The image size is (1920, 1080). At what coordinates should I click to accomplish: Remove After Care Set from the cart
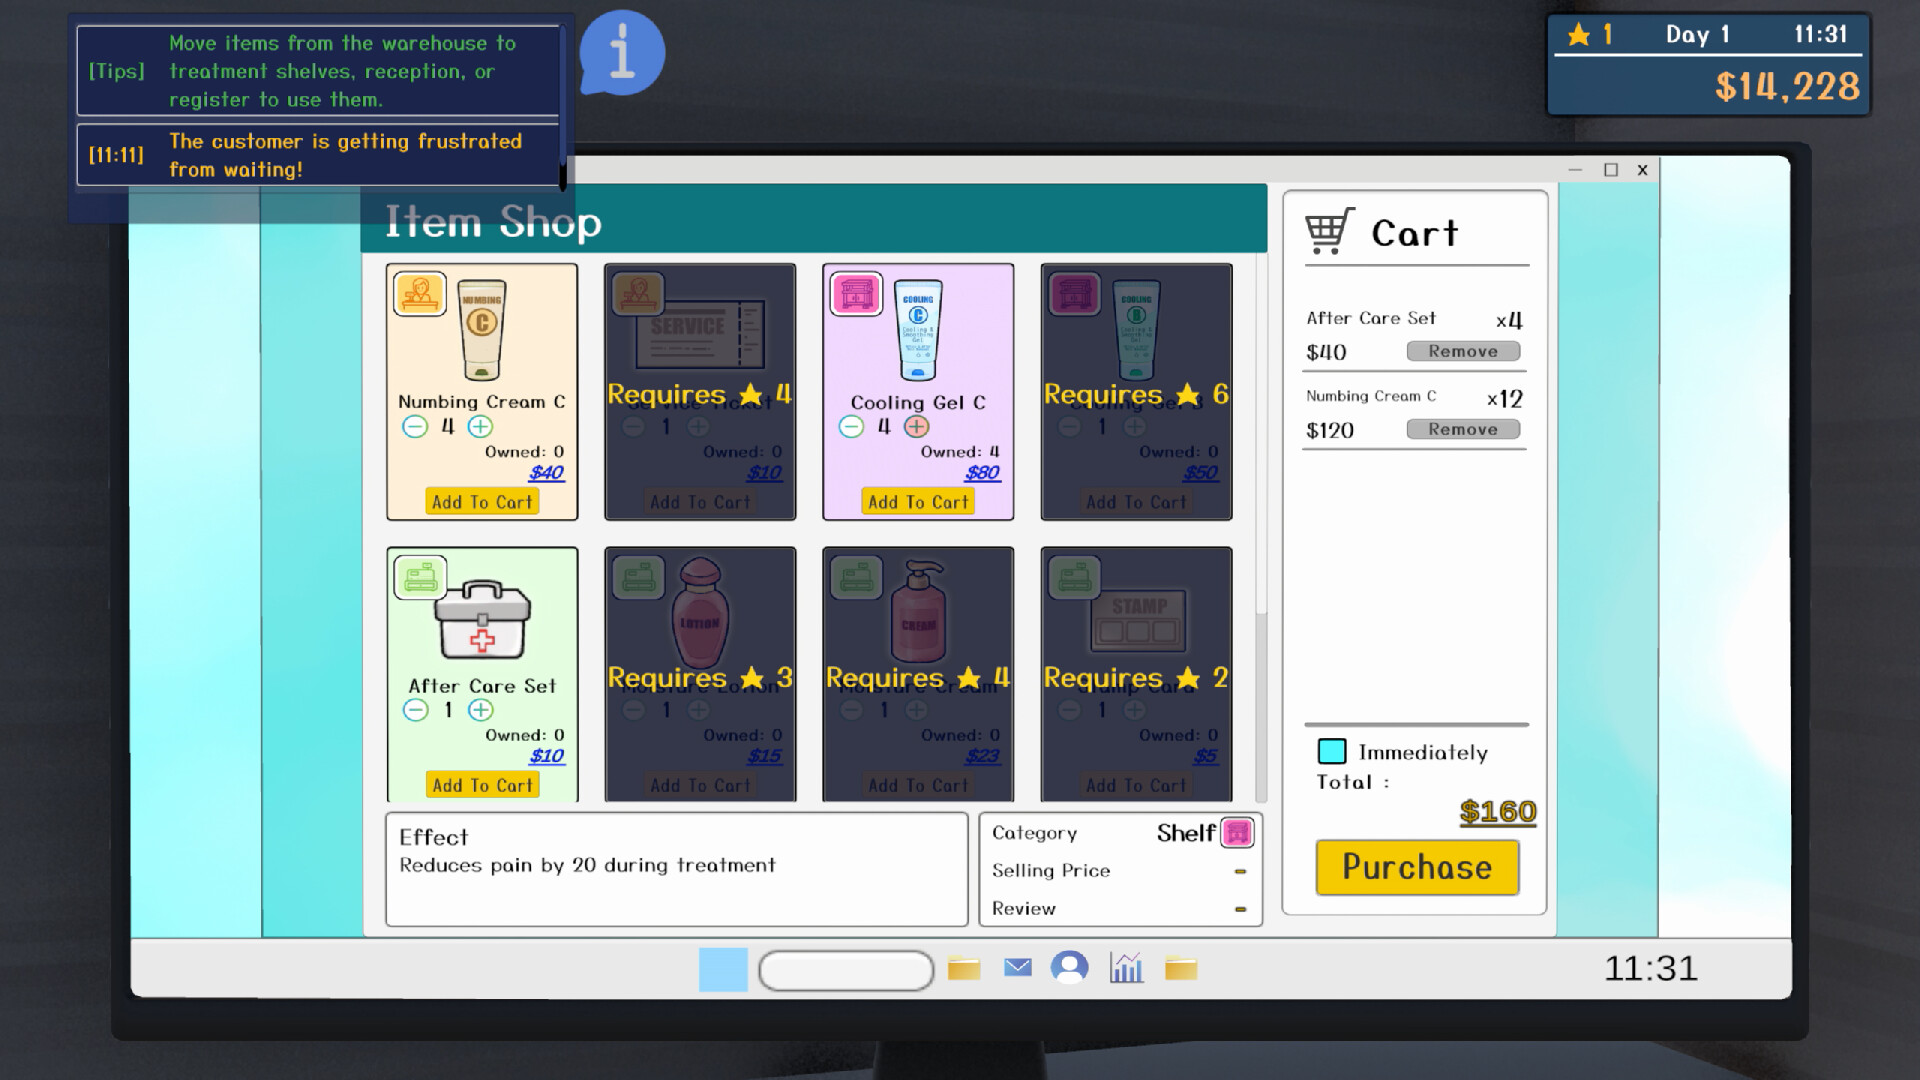(x=1462, y=350)
